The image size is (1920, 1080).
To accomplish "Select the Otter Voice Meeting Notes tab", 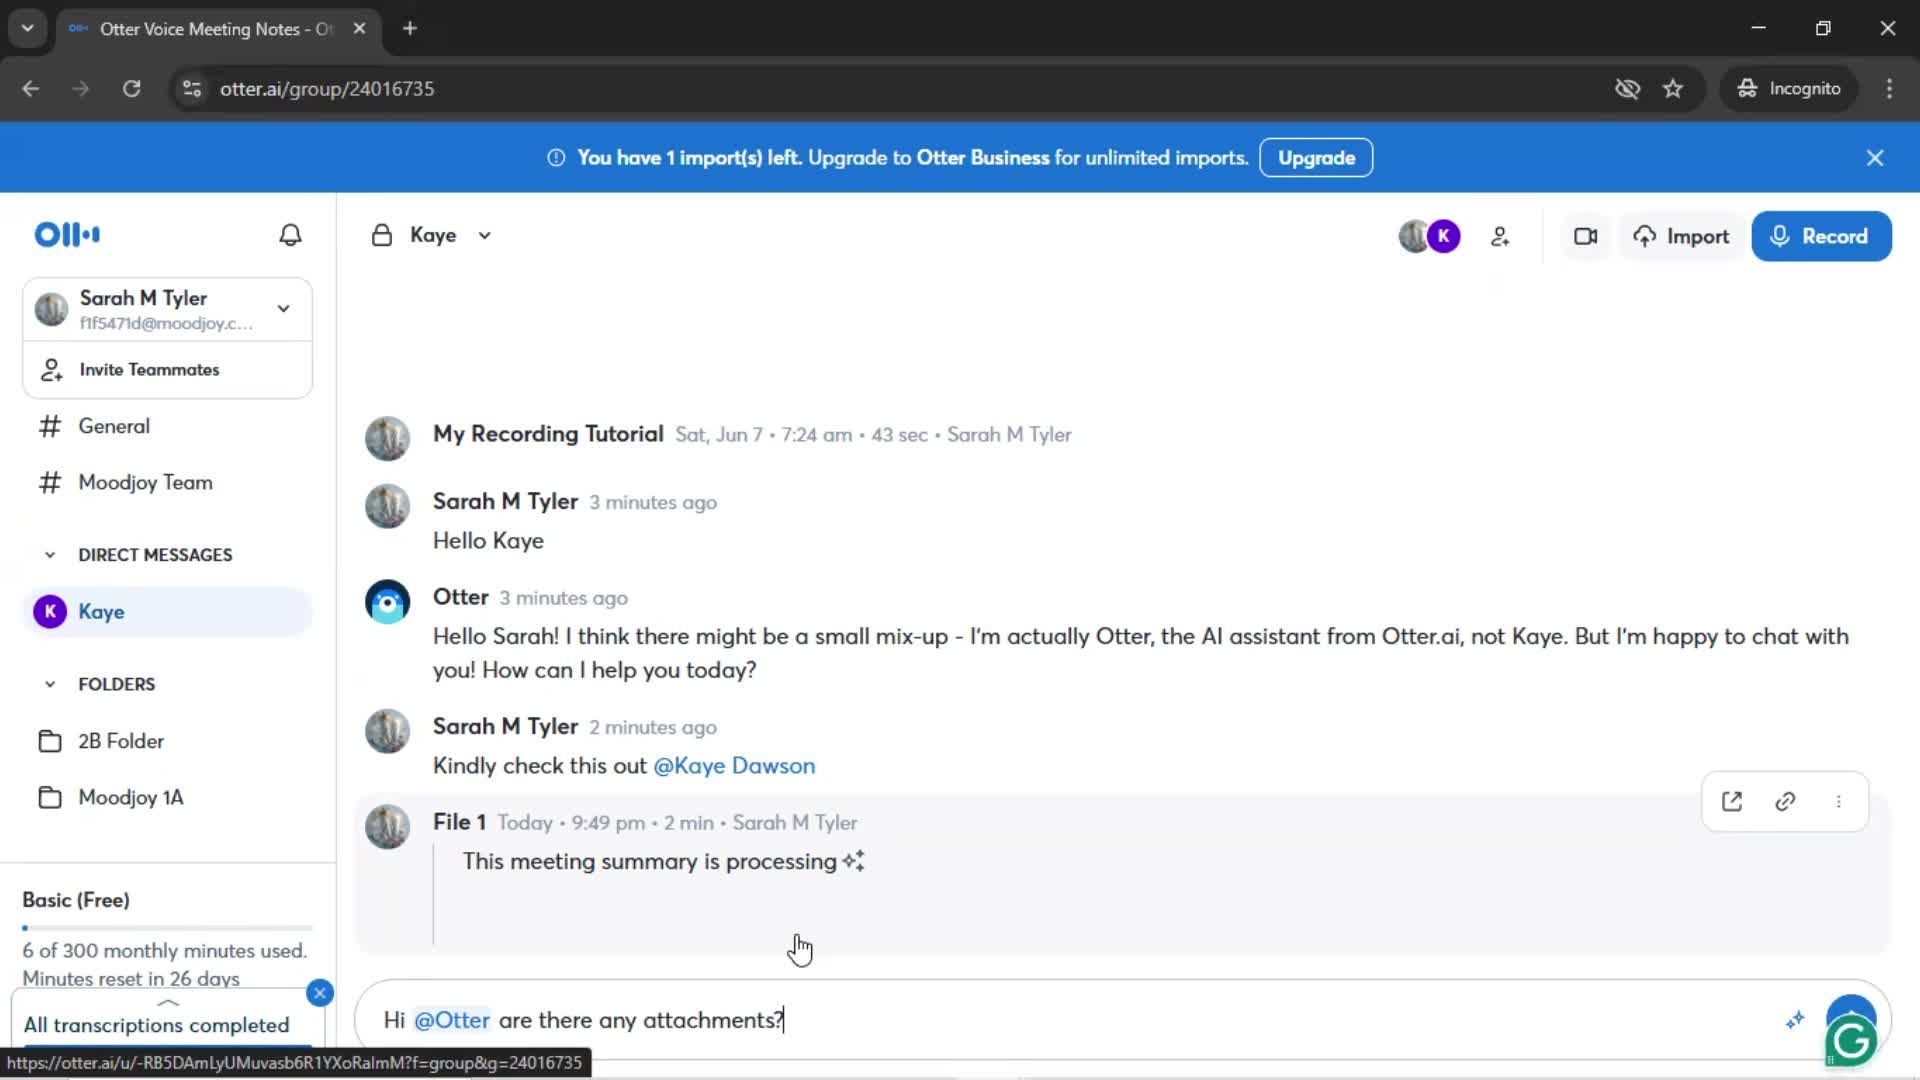I will point(217,29).
